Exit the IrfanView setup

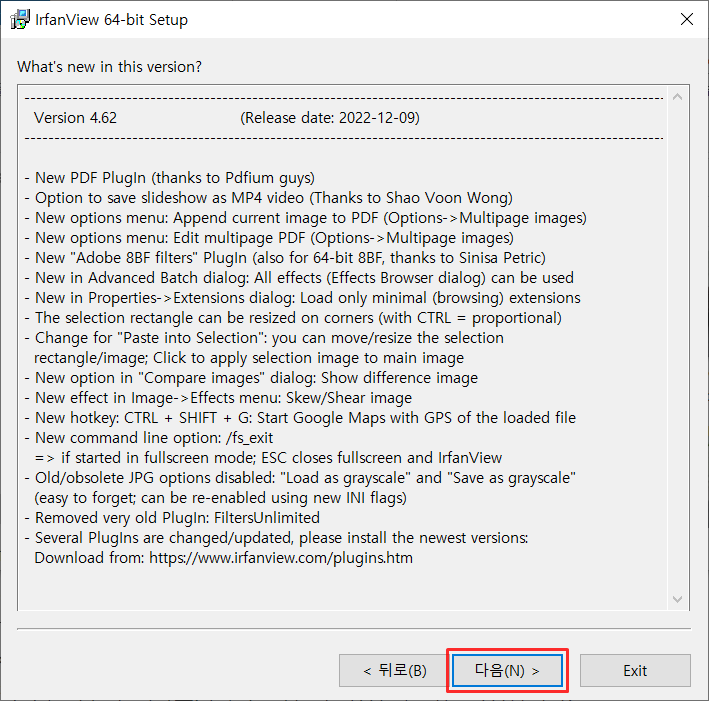click(635, 670)
